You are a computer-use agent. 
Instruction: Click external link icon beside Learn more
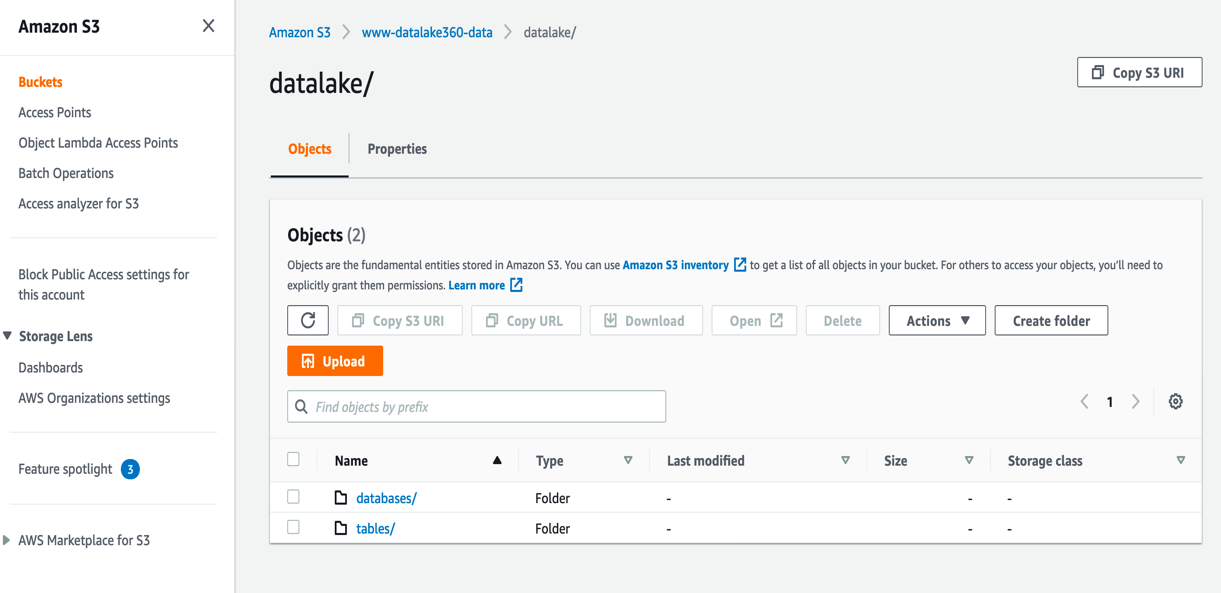coord(516,285)
